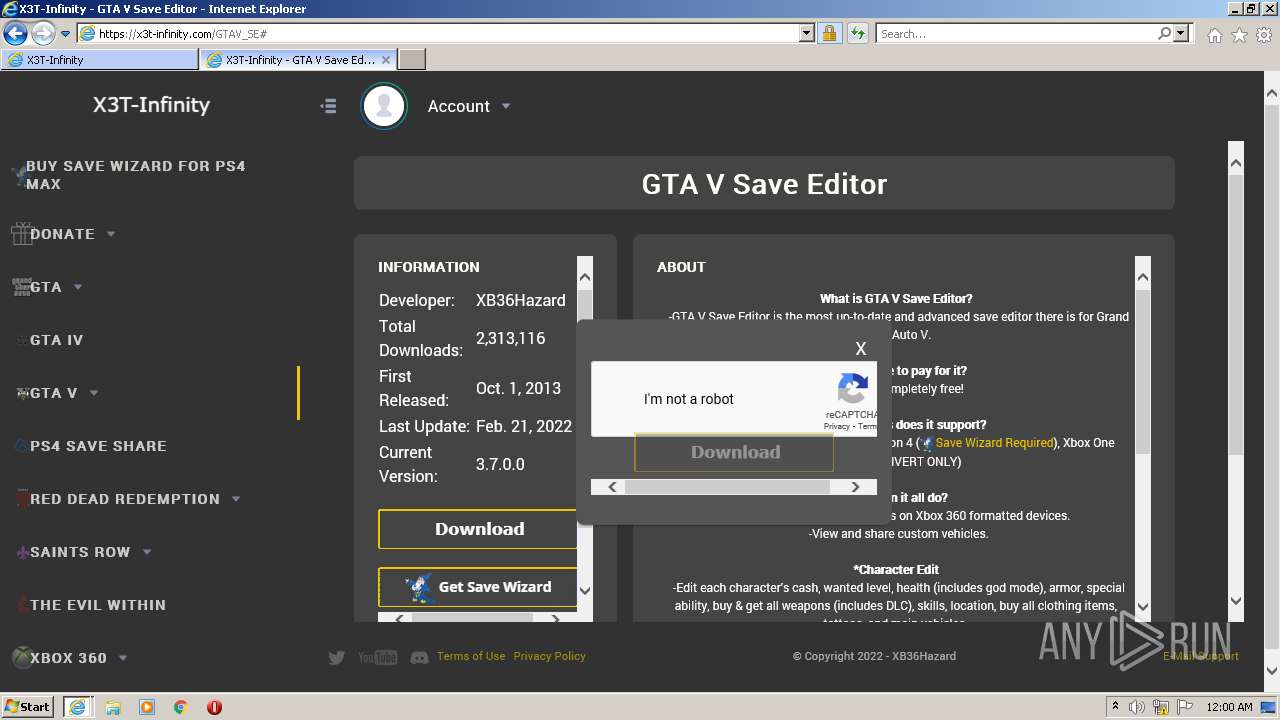Click the IE Search box
1280x720 pixels.
(x=1015, y=33)
